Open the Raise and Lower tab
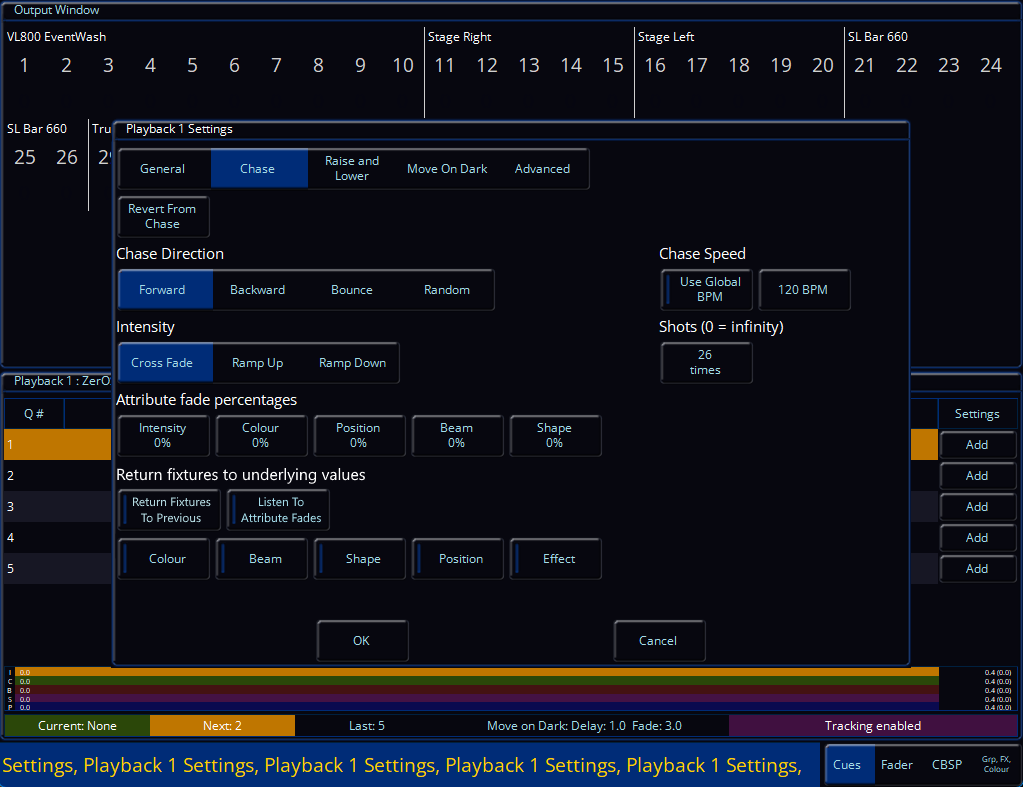The image size is (1023, 787). [352, 169]
